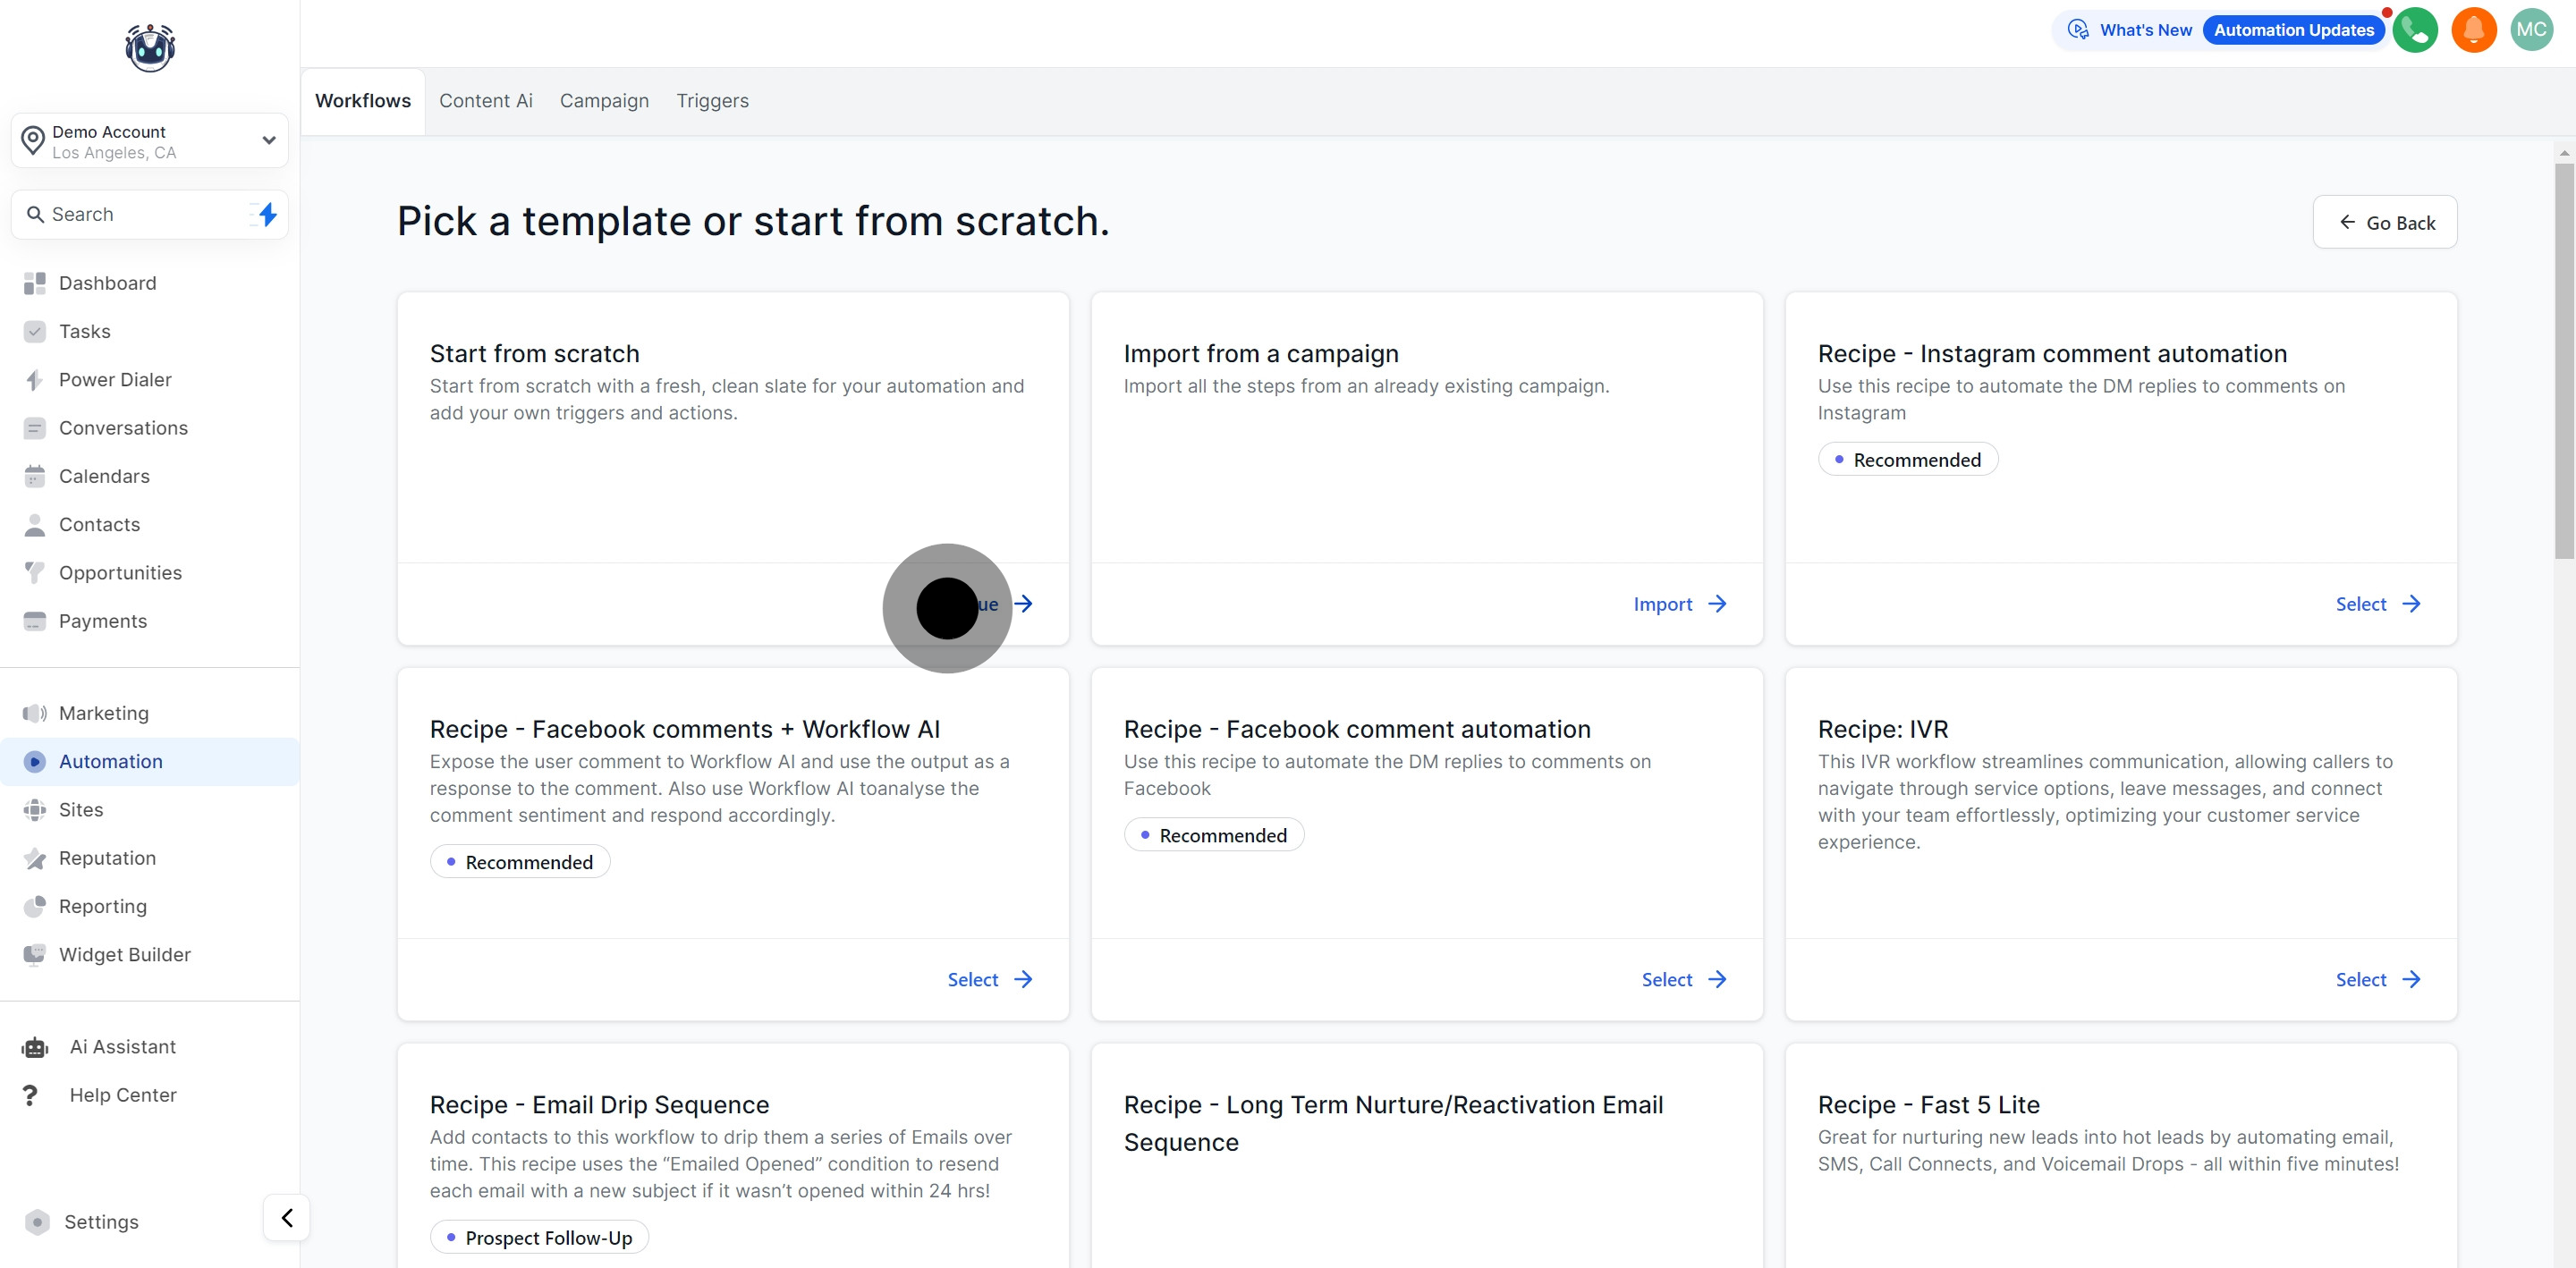Open the orange notifications bell
Image resolution: width=2576 pixels, height=1268 pixels.
point(2473,30)
